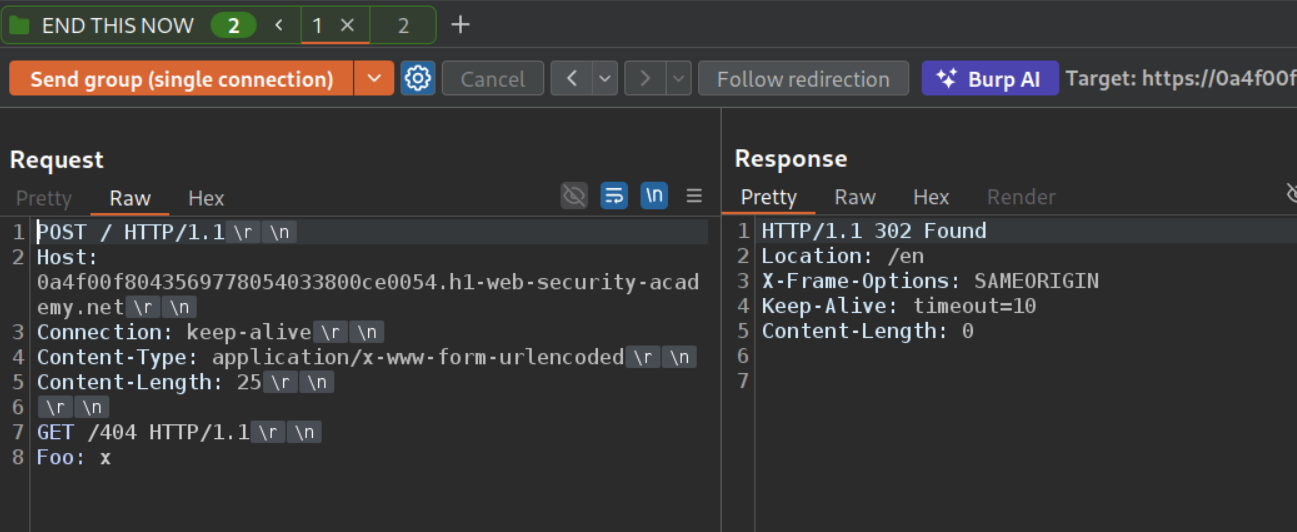Switch Response view to the Raw tab
This screenshot has height=532, width=1297.
855,197
